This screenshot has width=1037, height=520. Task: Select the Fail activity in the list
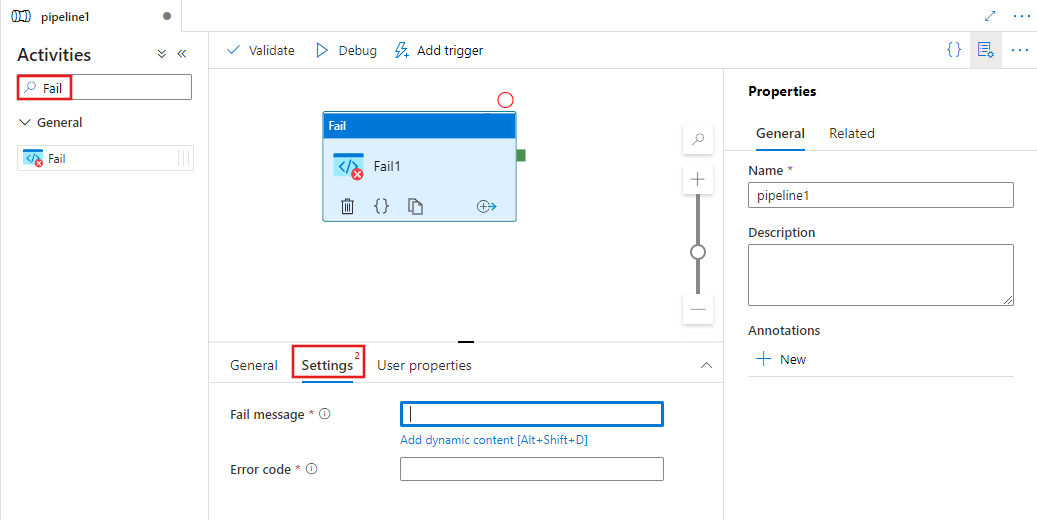pyautogui.click(x=105, y=158)
